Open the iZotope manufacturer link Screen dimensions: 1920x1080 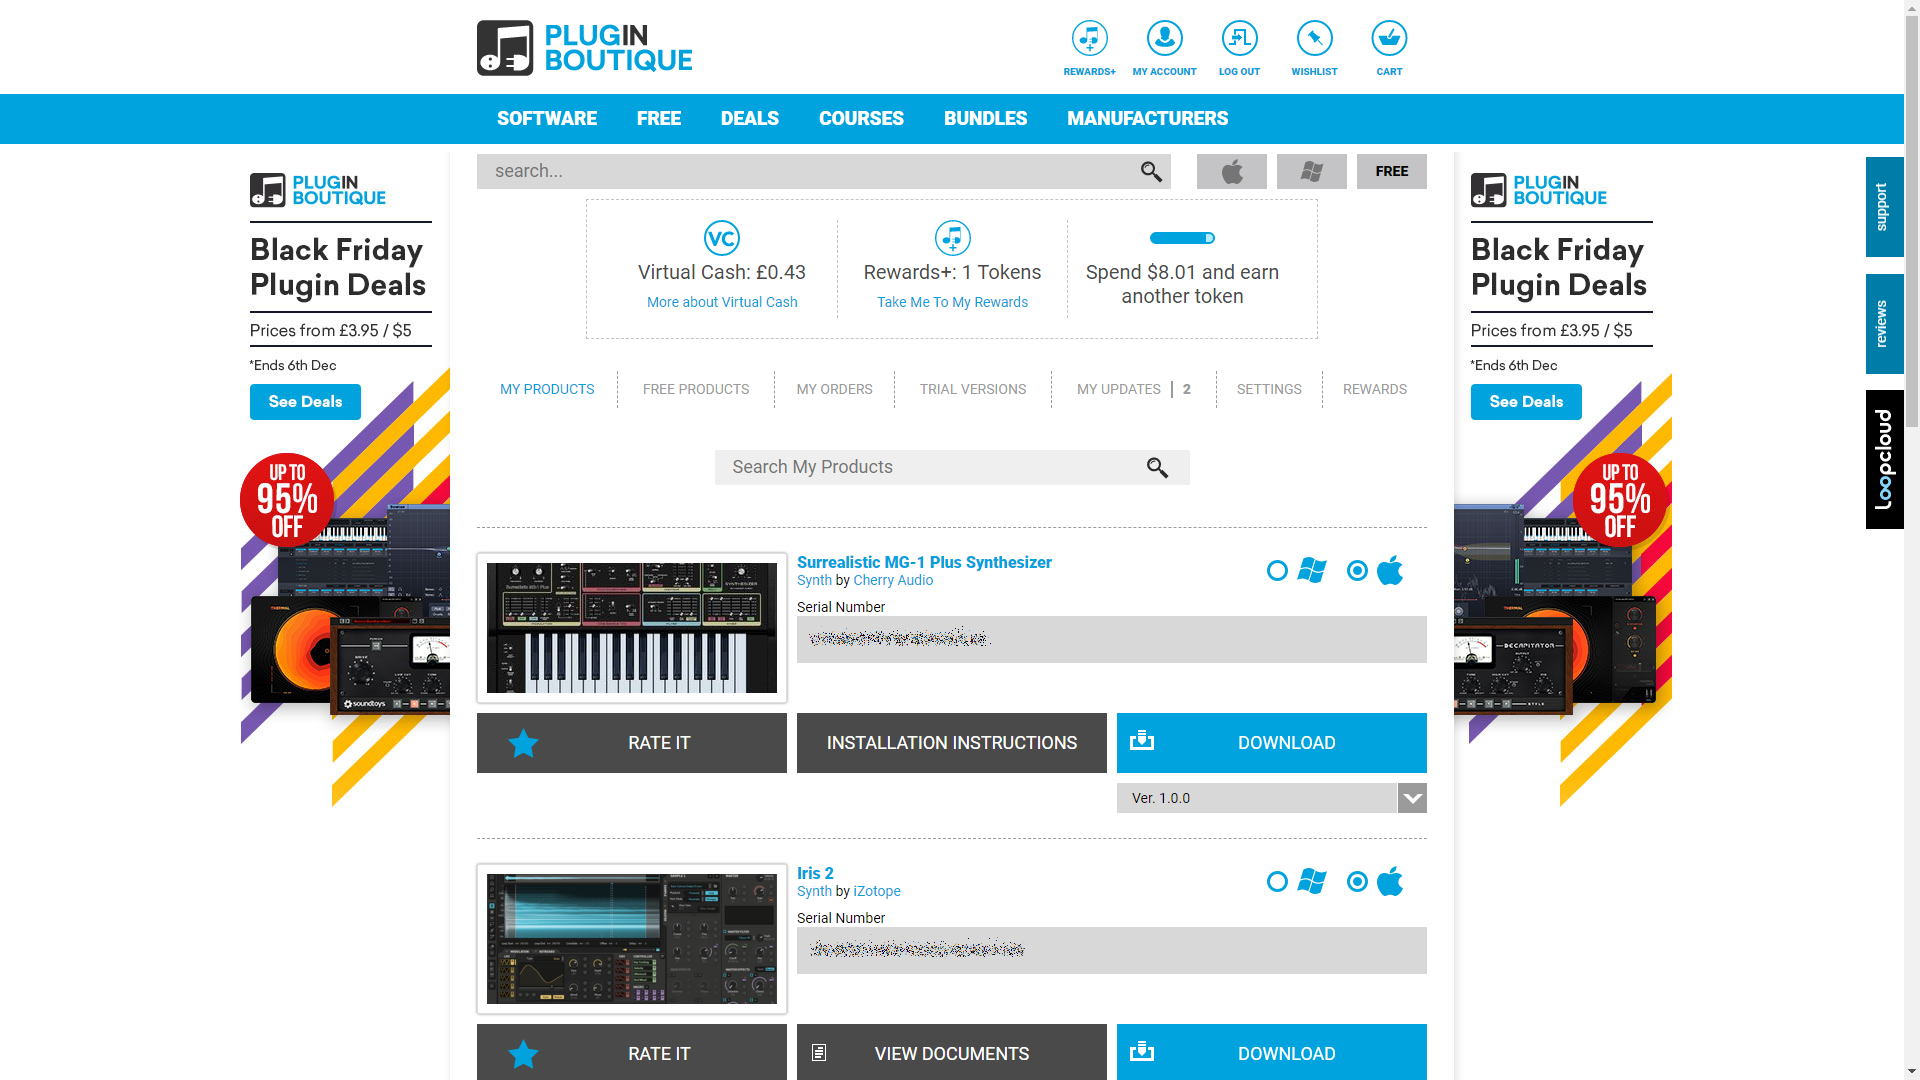pos(877,892)
